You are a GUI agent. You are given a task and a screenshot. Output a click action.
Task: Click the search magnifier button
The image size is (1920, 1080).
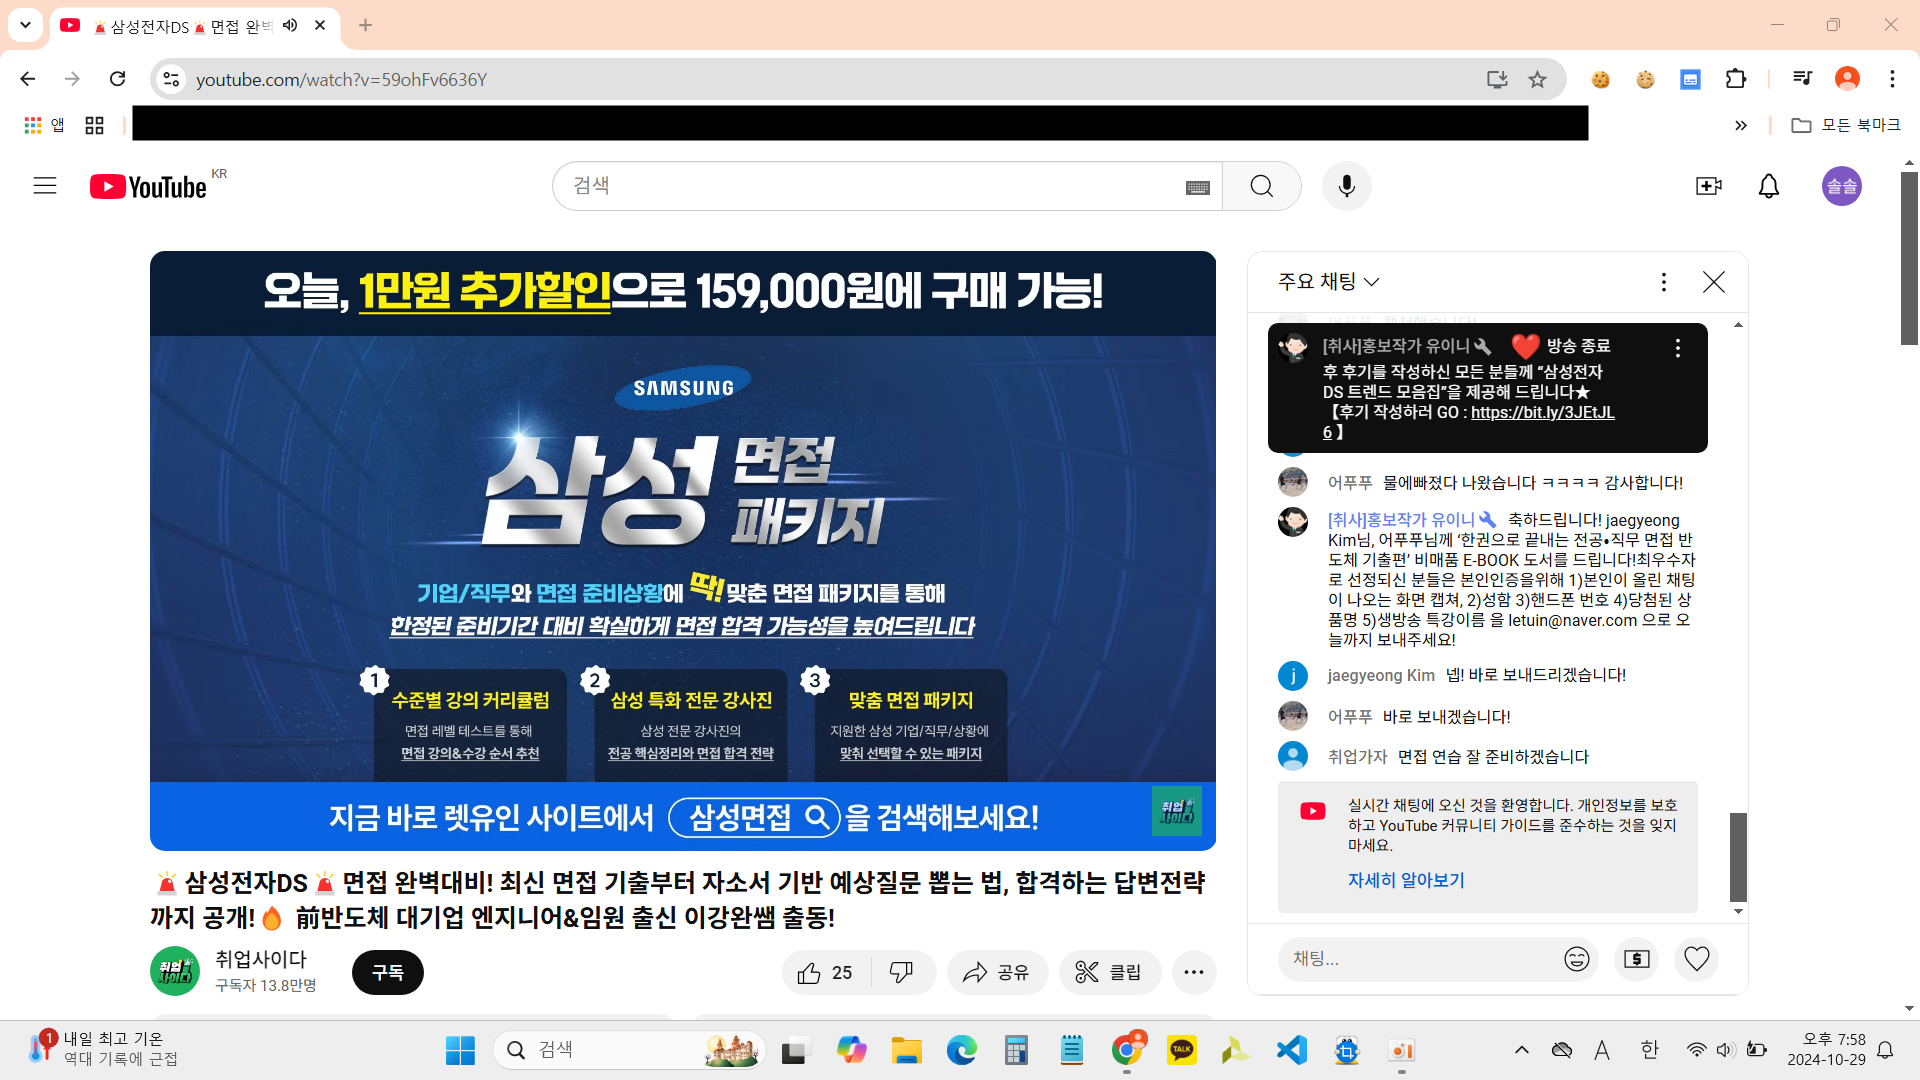(1261, 186)
